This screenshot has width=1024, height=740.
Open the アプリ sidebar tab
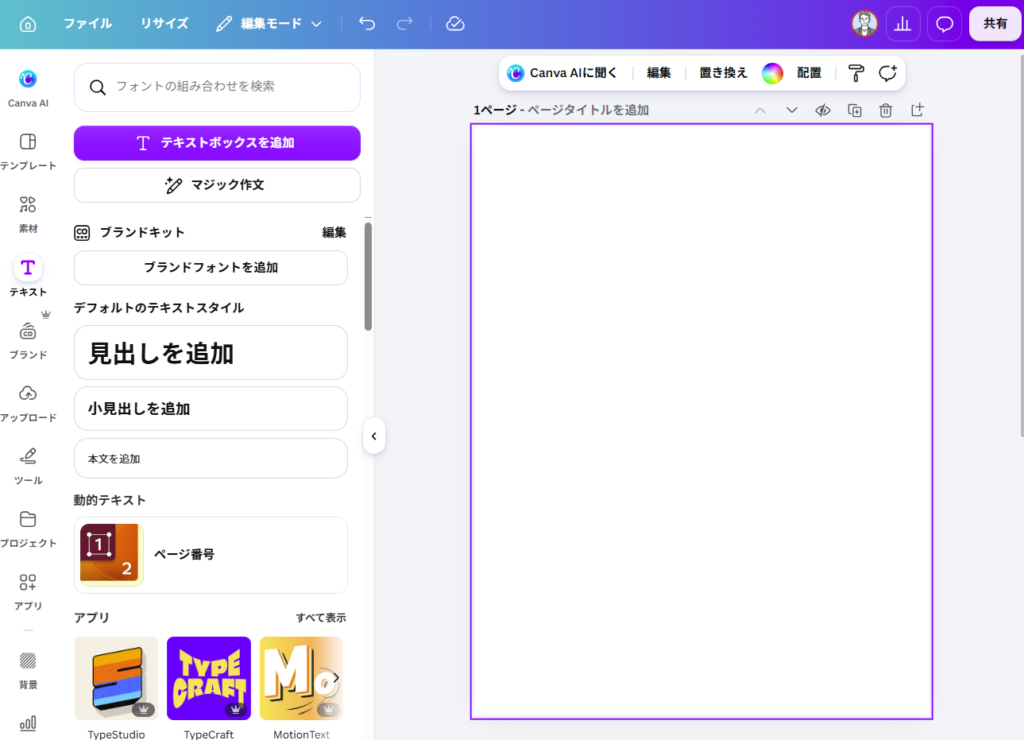pos(27,591)
